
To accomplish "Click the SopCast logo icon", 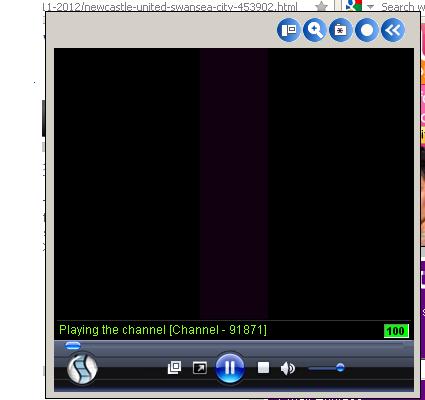I will coord(82,369).
